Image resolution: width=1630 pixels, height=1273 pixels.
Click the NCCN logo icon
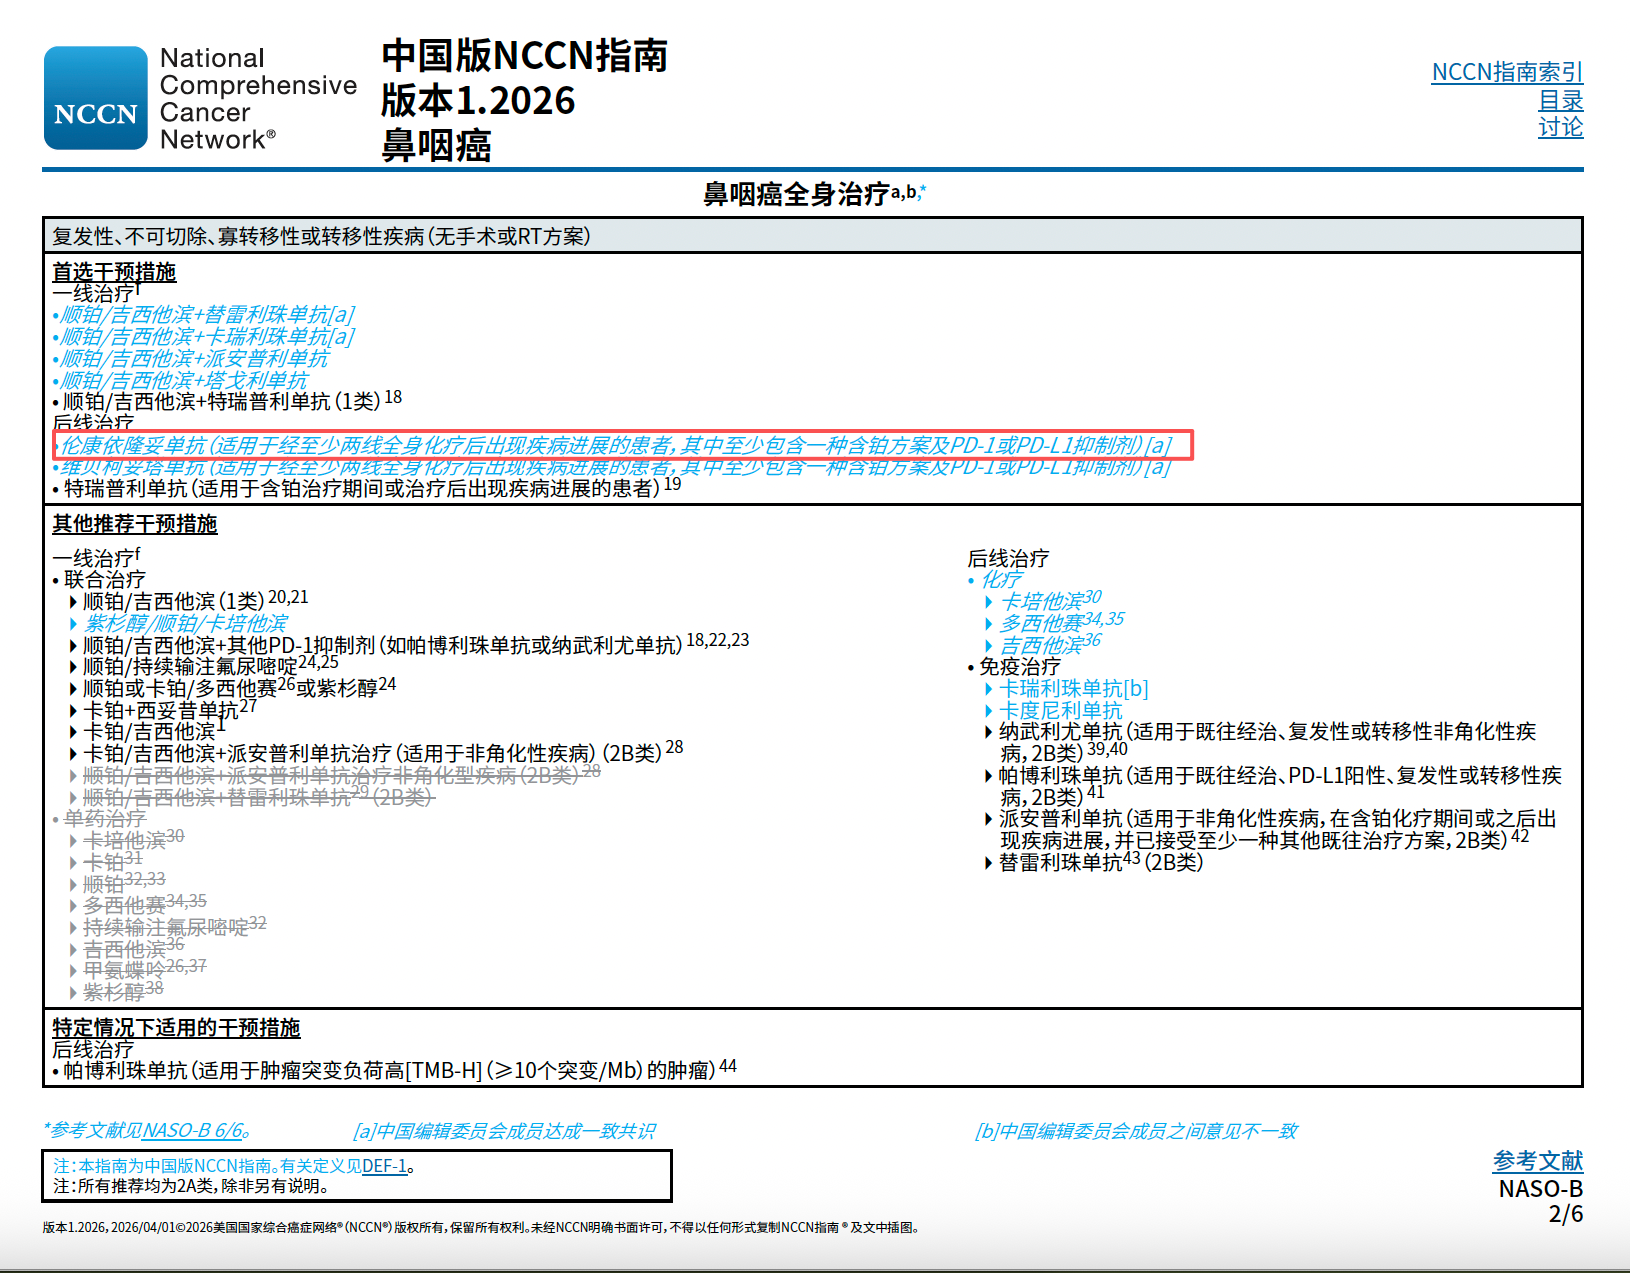pyautogui.click(x=95, y=98)
